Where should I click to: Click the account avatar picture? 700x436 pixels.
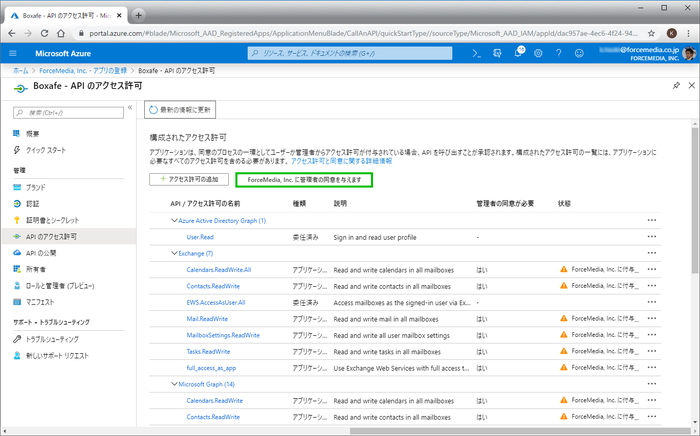(689, 54)
